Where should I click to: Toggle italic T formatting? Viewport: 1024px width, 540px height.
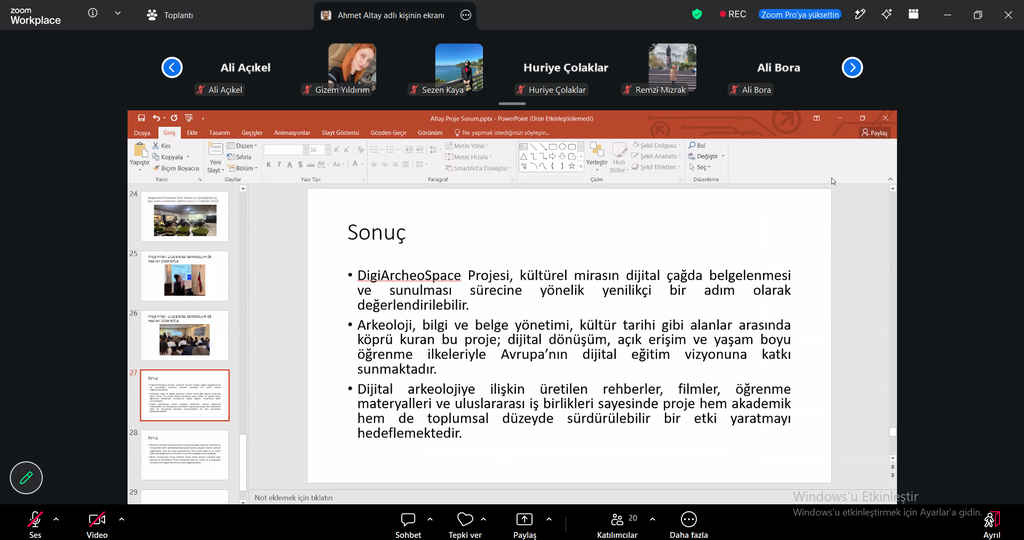pyautogui.click(x=279, y=165)
